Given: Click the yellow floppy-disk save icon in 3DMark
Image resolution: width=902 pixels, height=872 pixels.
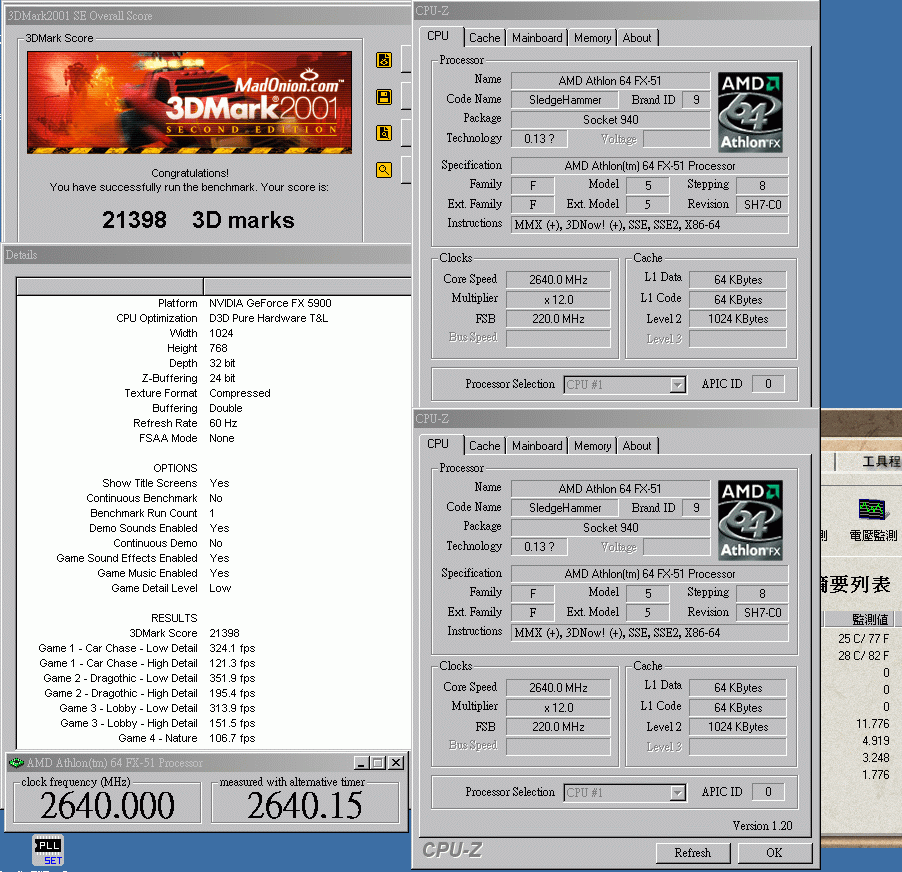Looking at the screenshot, I should (384, 97).
